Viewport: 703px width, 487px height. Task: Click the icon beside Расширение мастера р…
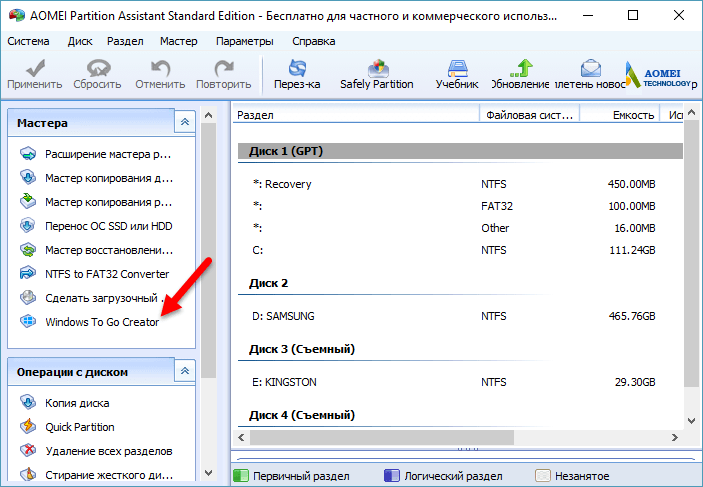(28, 154)
